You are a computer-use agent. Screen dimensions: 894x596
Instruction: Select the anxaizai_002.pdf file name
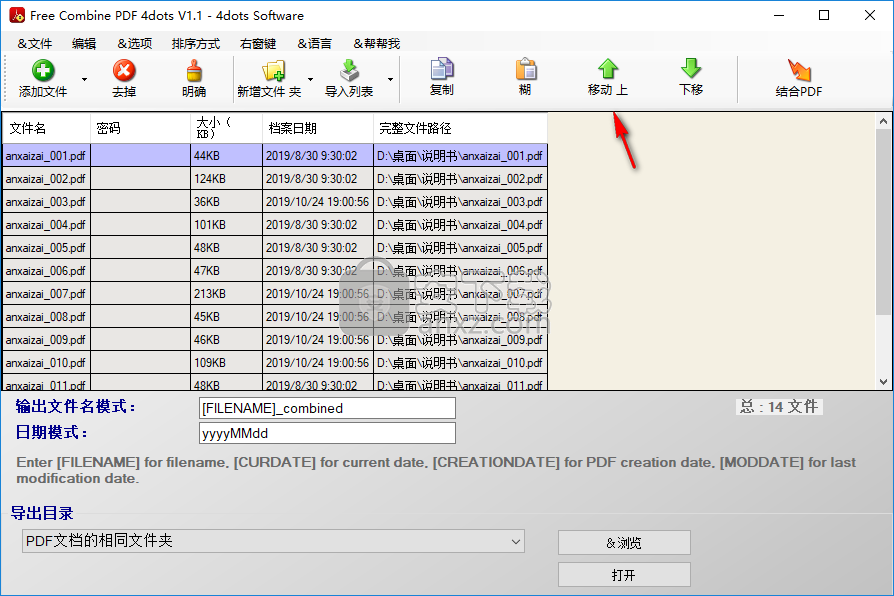[46, 179]
